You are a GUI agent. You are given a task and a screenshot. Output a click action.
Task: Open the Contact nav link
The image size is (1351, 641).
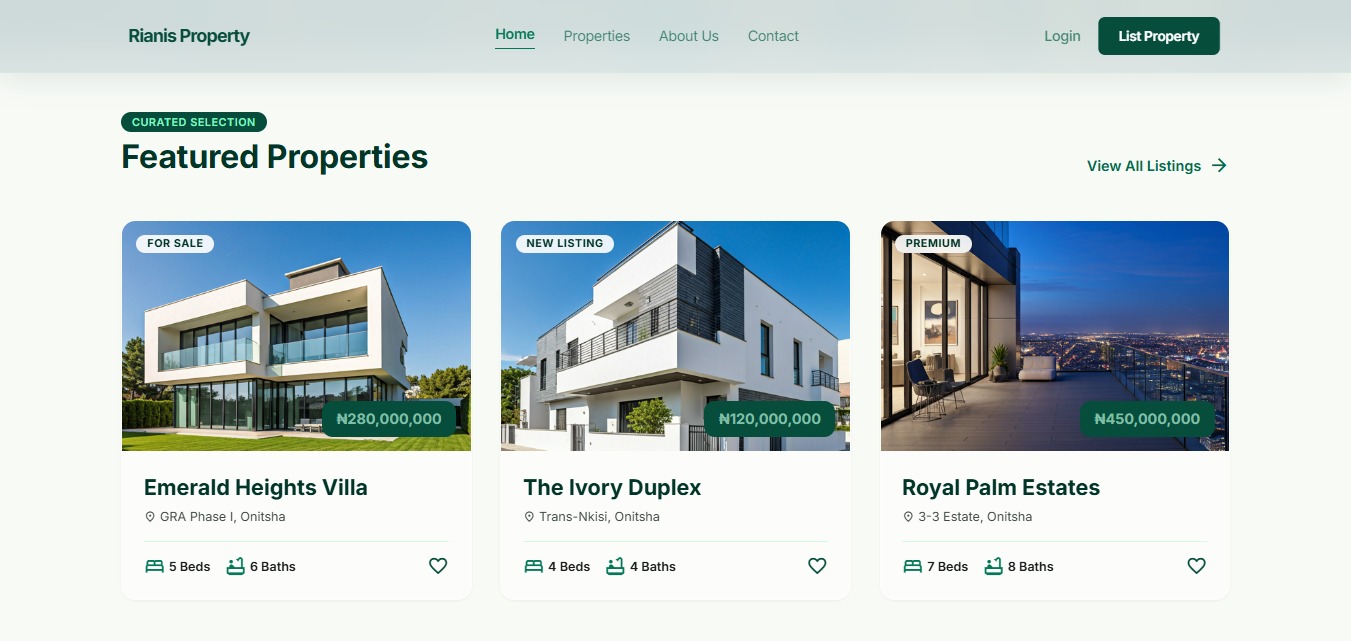[773, 36]
